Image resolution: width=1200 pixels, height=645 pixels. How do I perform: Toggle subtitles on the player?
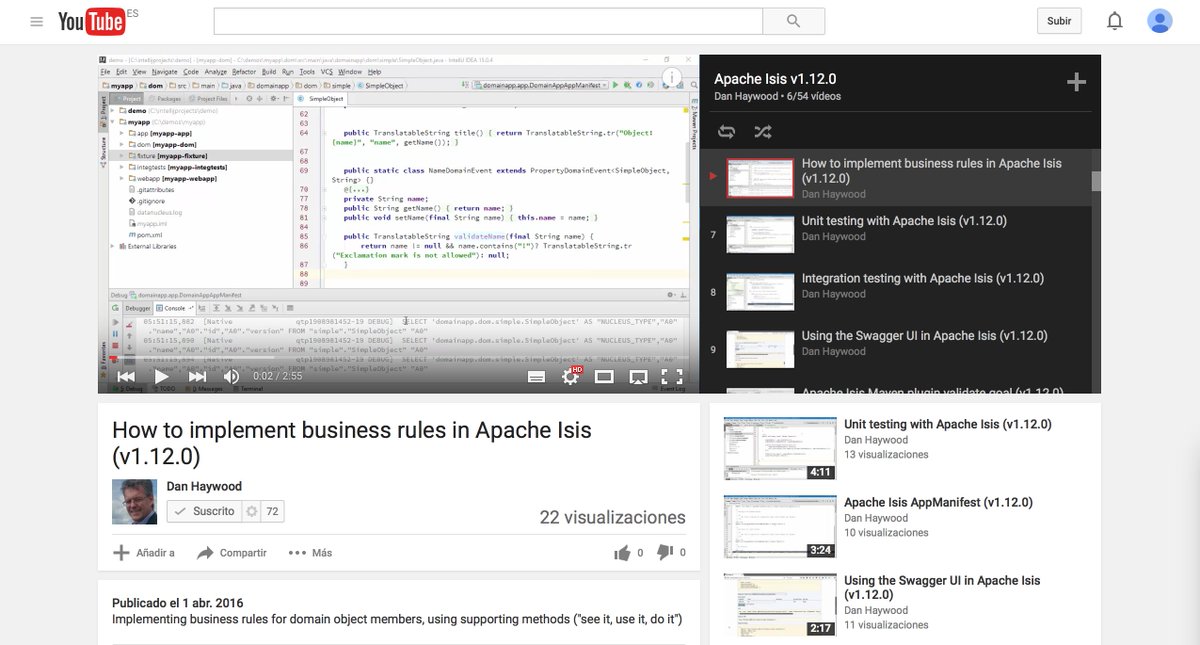[x=536, y=377]
